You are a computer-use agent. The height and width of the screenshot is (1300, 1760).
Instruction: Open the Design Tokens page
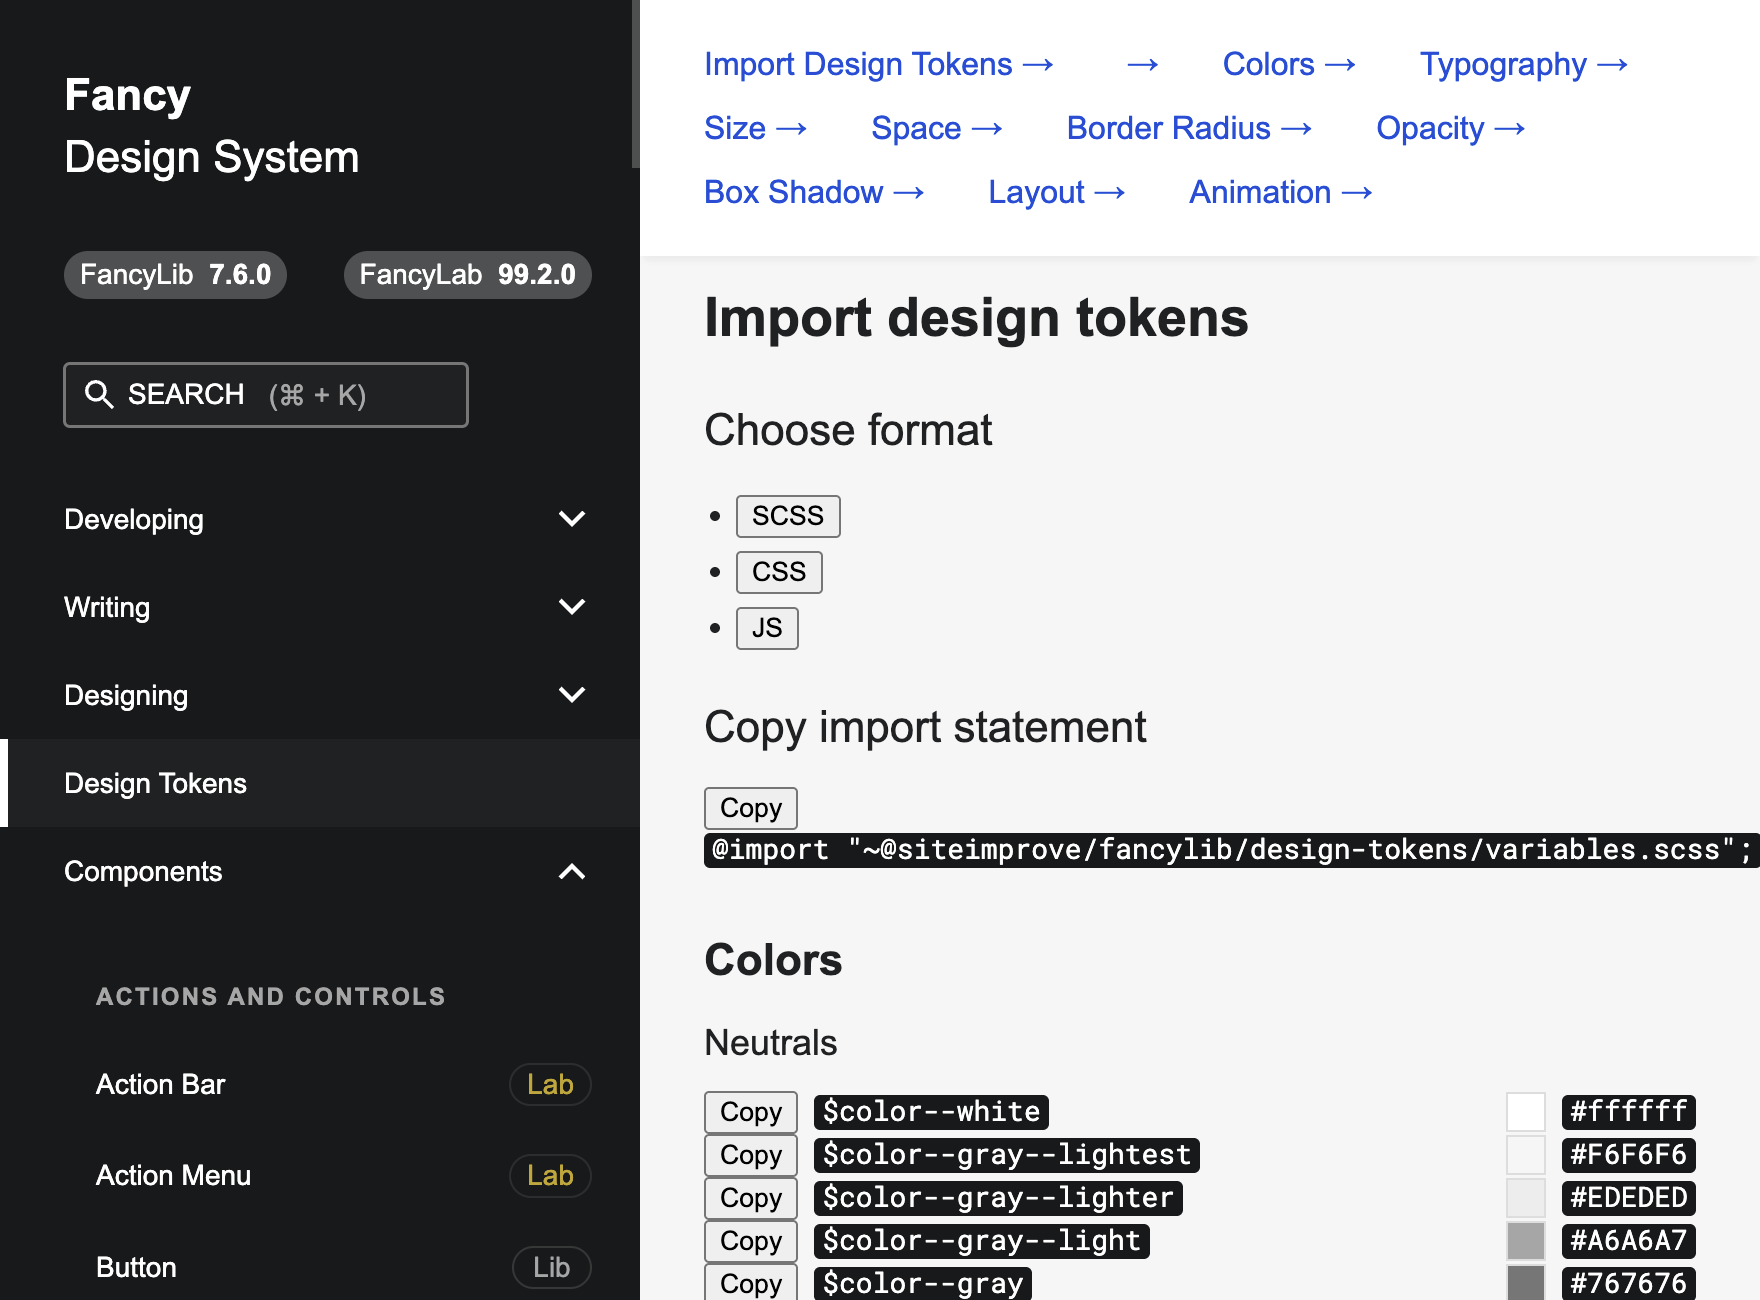(x=320, y=783)
